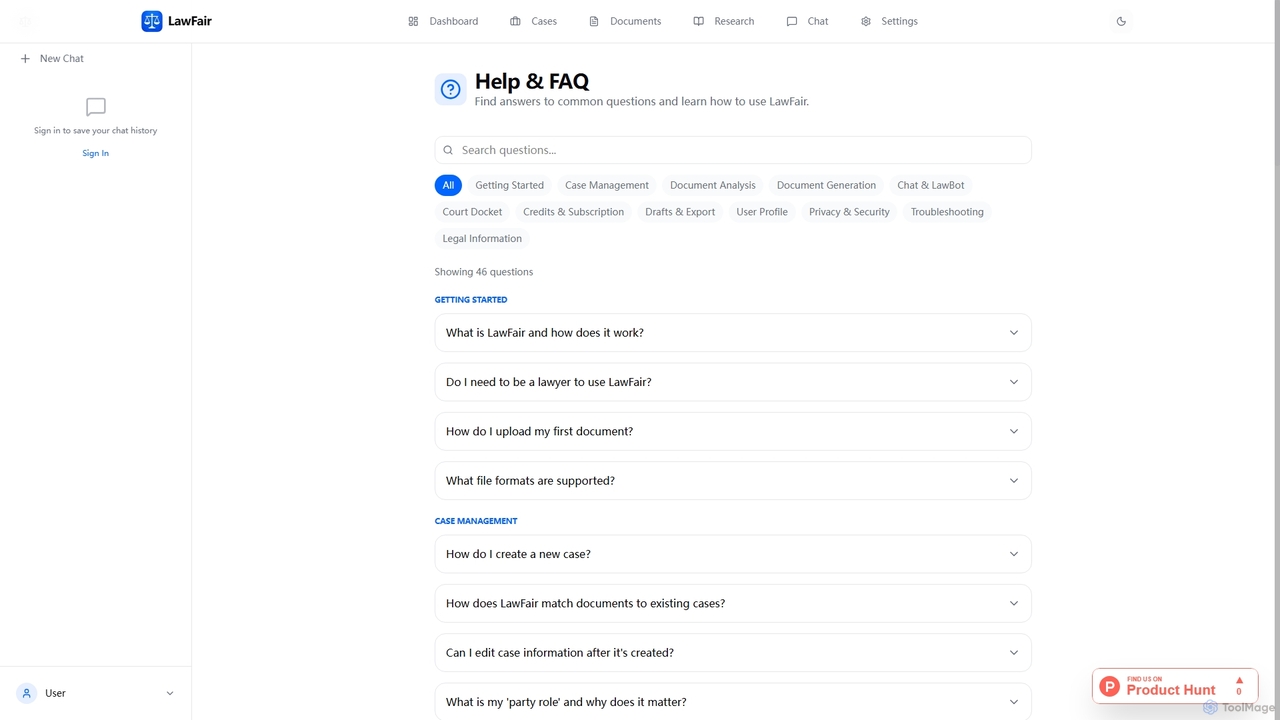Click the search magnifier icon
The image size is (1280, 720).
(448, 150)
